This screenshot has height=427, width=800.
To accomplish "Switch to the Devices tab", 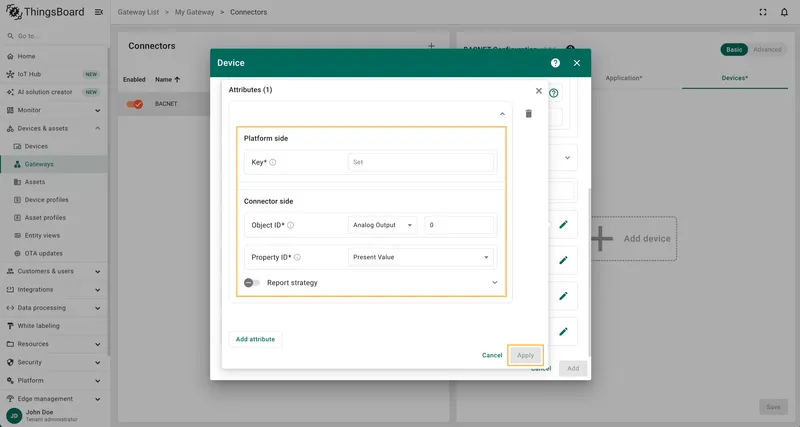I will (735, 78).
